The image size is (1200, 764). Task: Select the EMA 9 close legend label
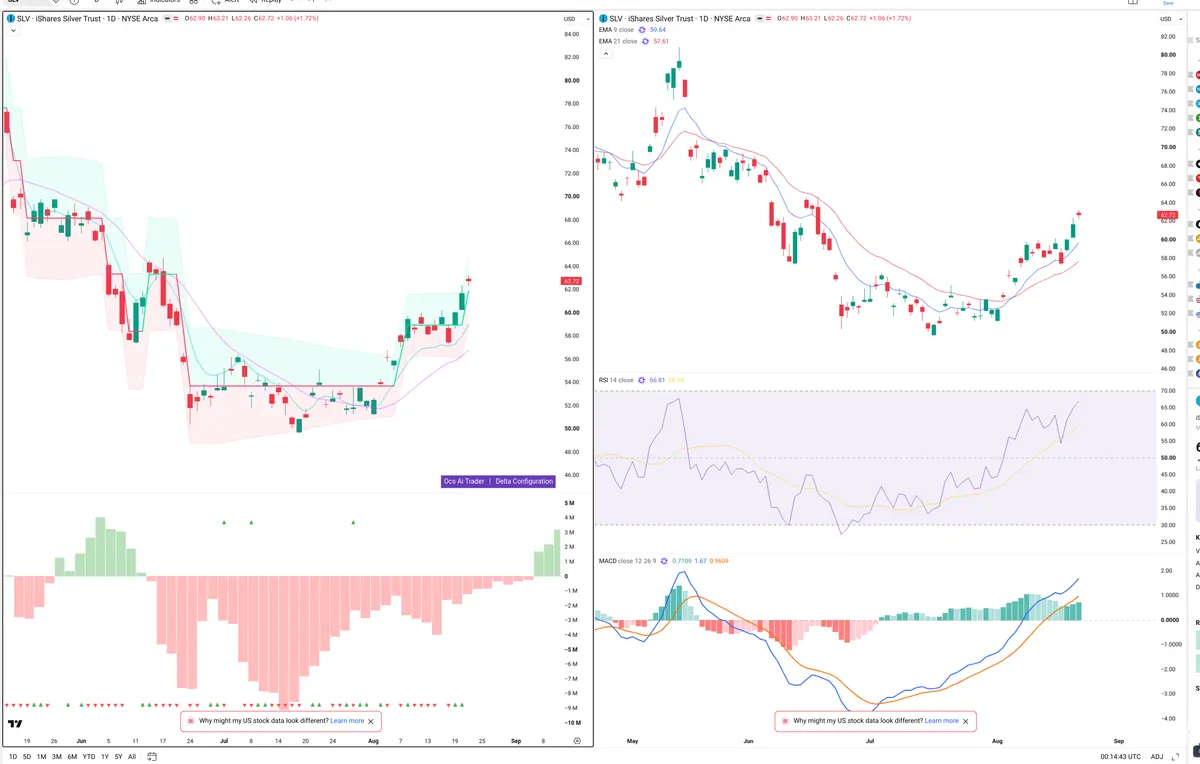coord(616,30)
